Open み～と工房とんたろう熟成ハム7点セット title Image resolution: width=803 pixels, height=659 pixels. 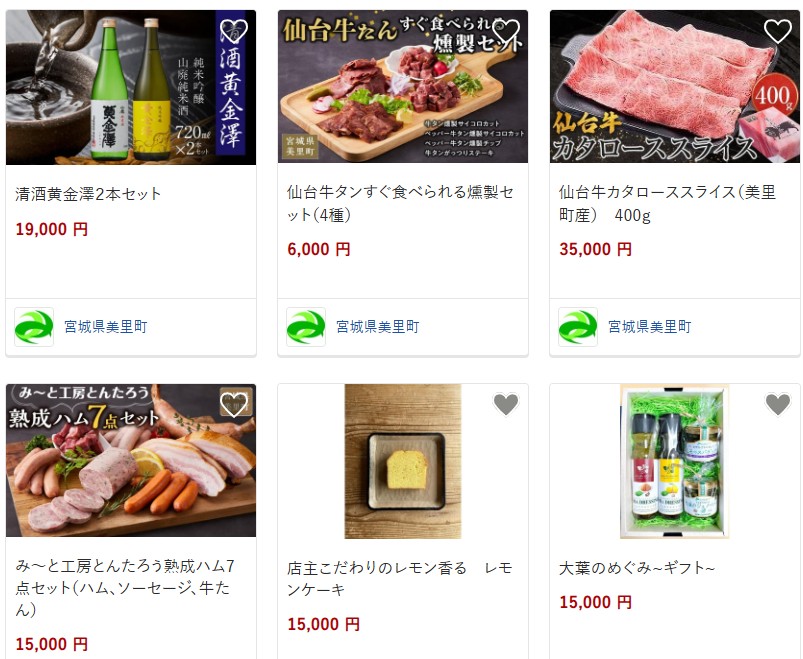125,587
